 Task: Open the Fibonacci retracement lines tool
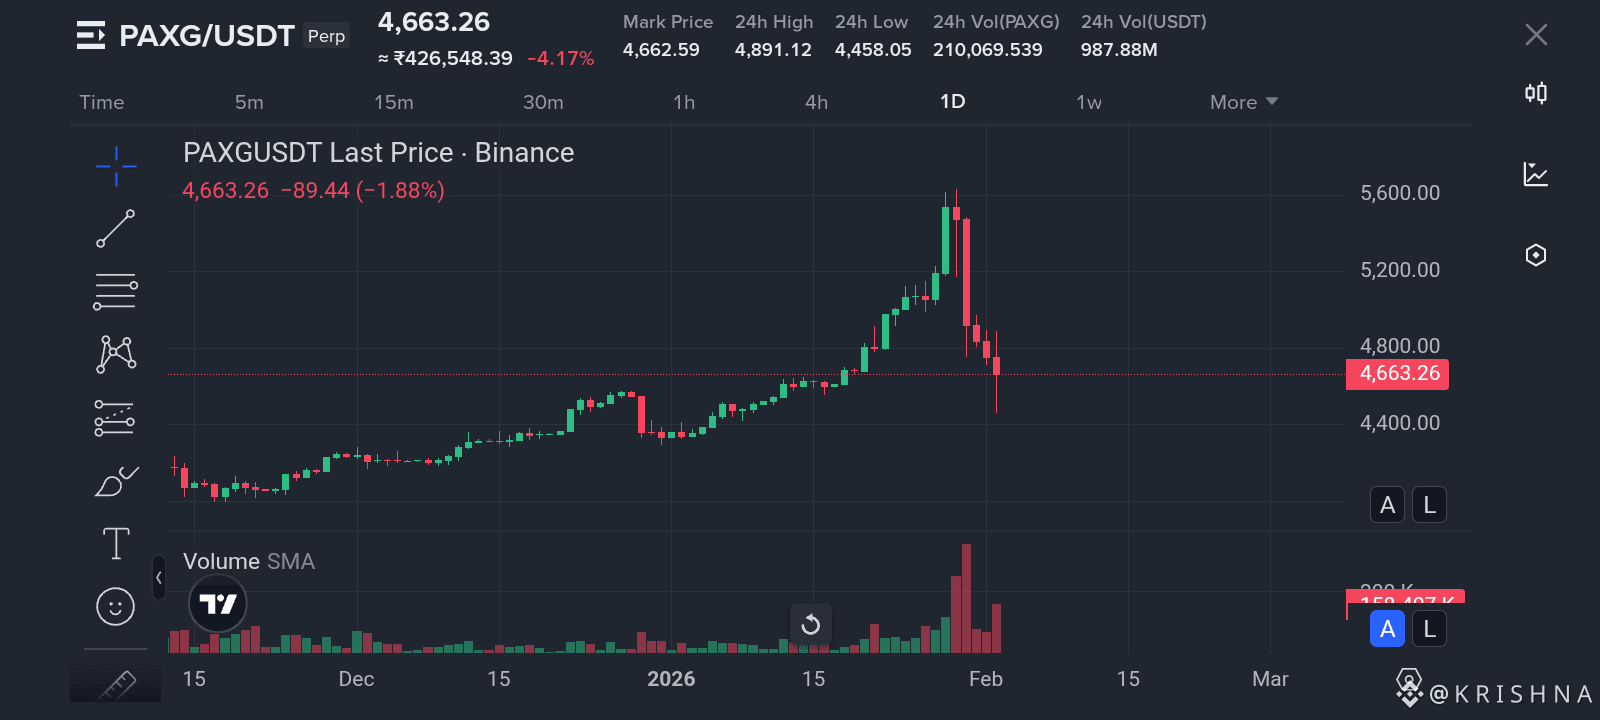pos(116,292)
